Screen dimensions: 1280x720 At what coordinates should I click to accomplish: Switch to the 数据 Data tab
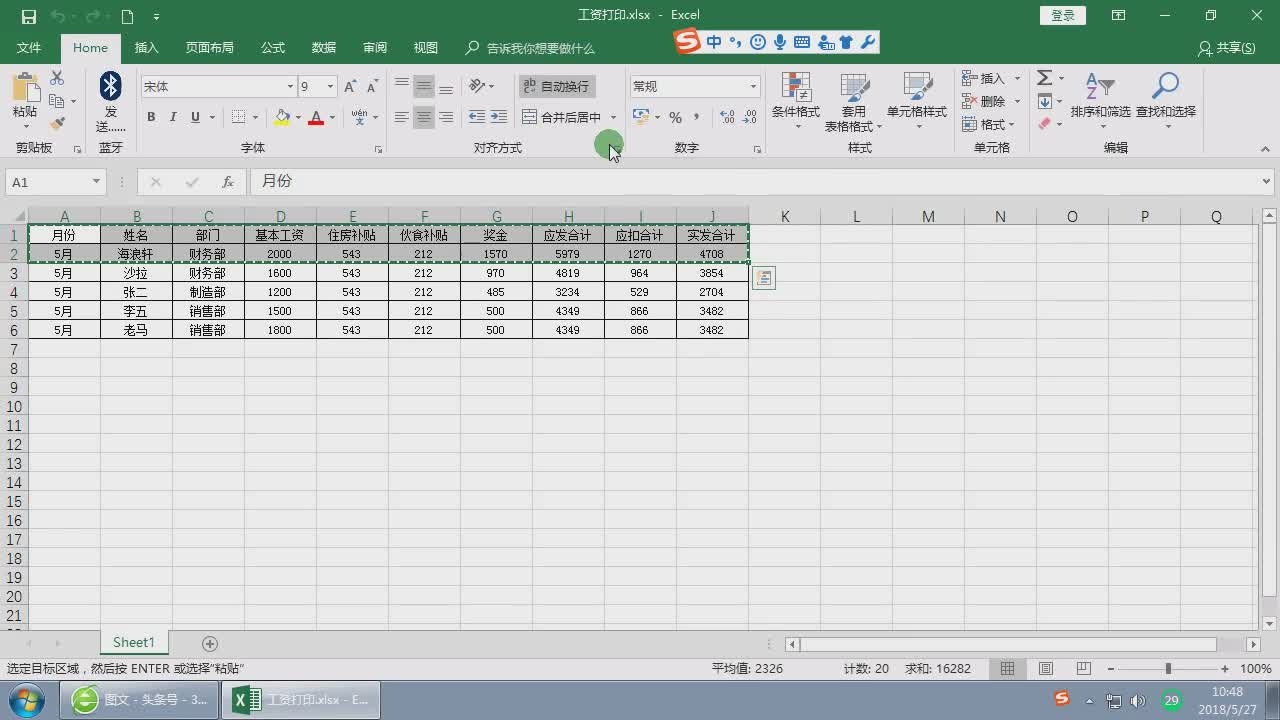(324, 48)
